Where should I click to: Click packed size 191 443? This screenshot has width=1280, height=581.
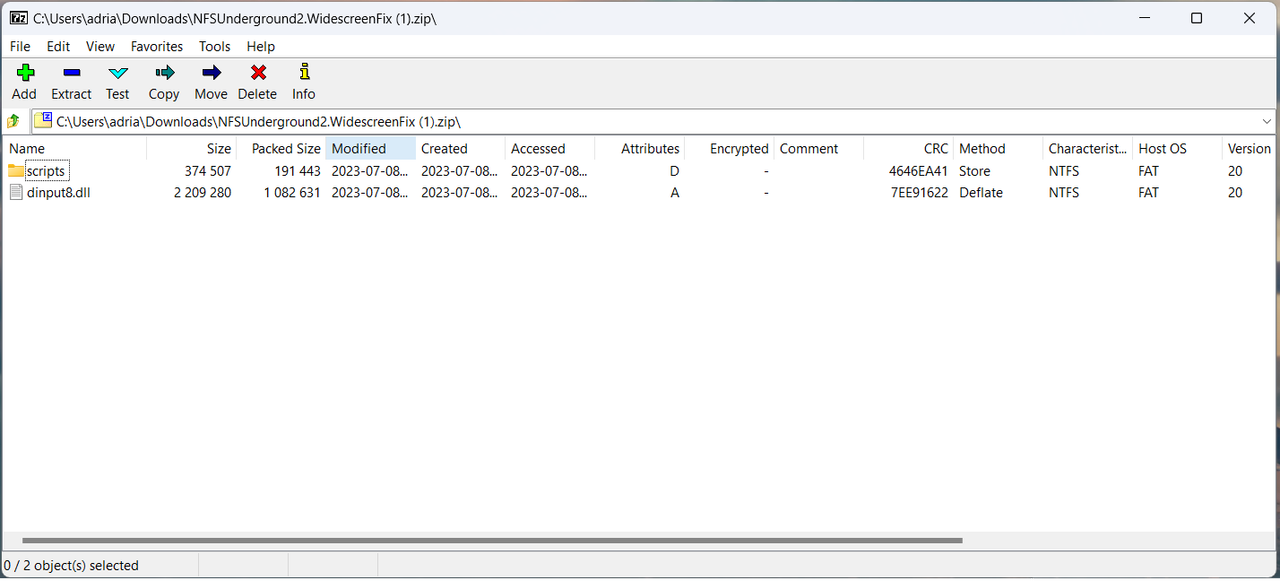point(298,171)
